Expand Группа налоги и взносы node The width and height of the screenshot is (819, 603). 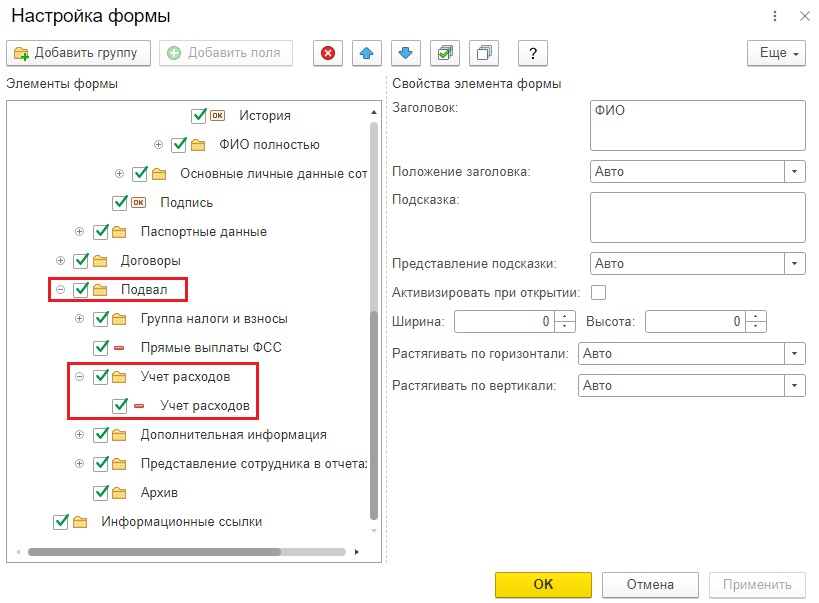pyautogui.click(x=79, y=318)
